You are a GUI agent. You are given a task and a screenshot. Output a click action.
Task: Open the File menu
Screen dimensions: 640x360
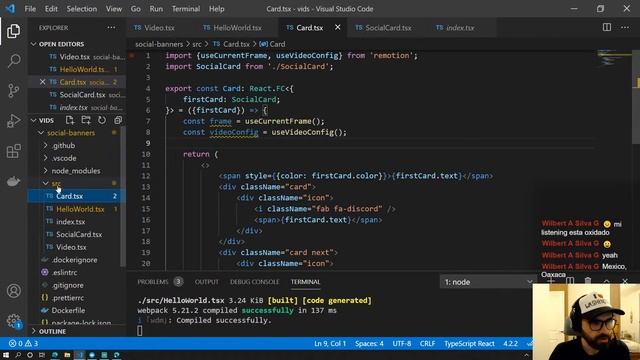click(30, 9)
